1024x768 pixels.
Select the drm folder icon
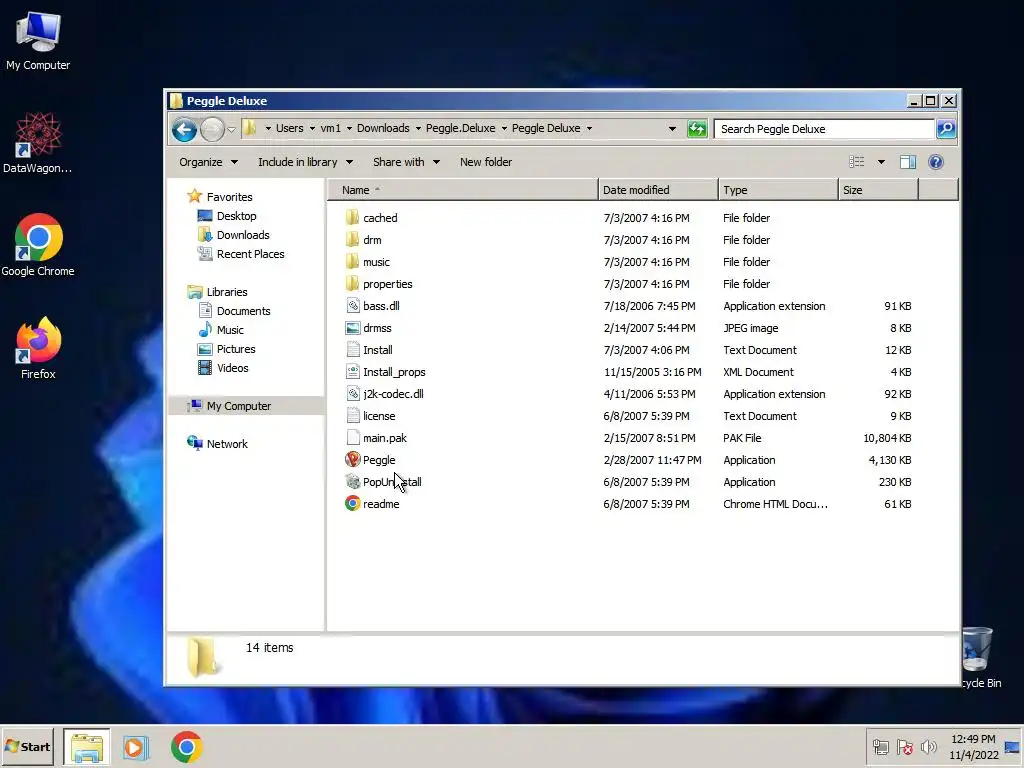pos(353,240)
